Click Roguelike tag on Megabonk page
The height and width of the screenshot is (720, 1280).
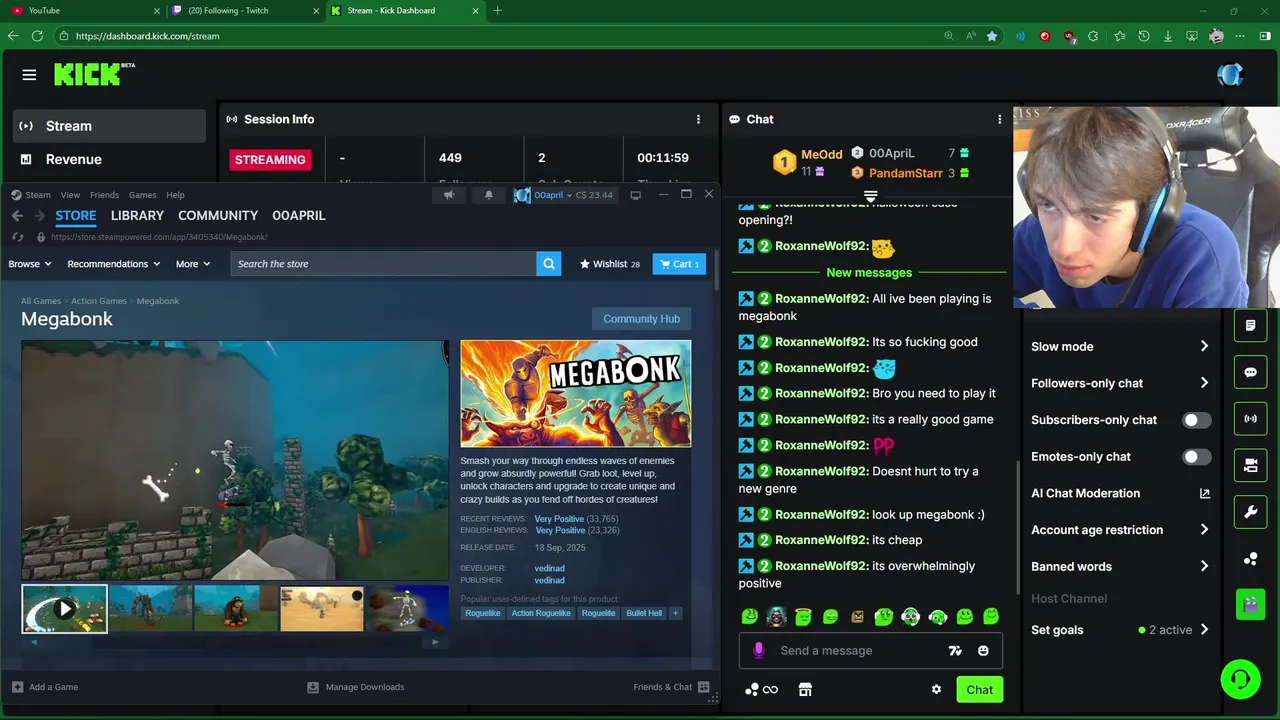483,613
